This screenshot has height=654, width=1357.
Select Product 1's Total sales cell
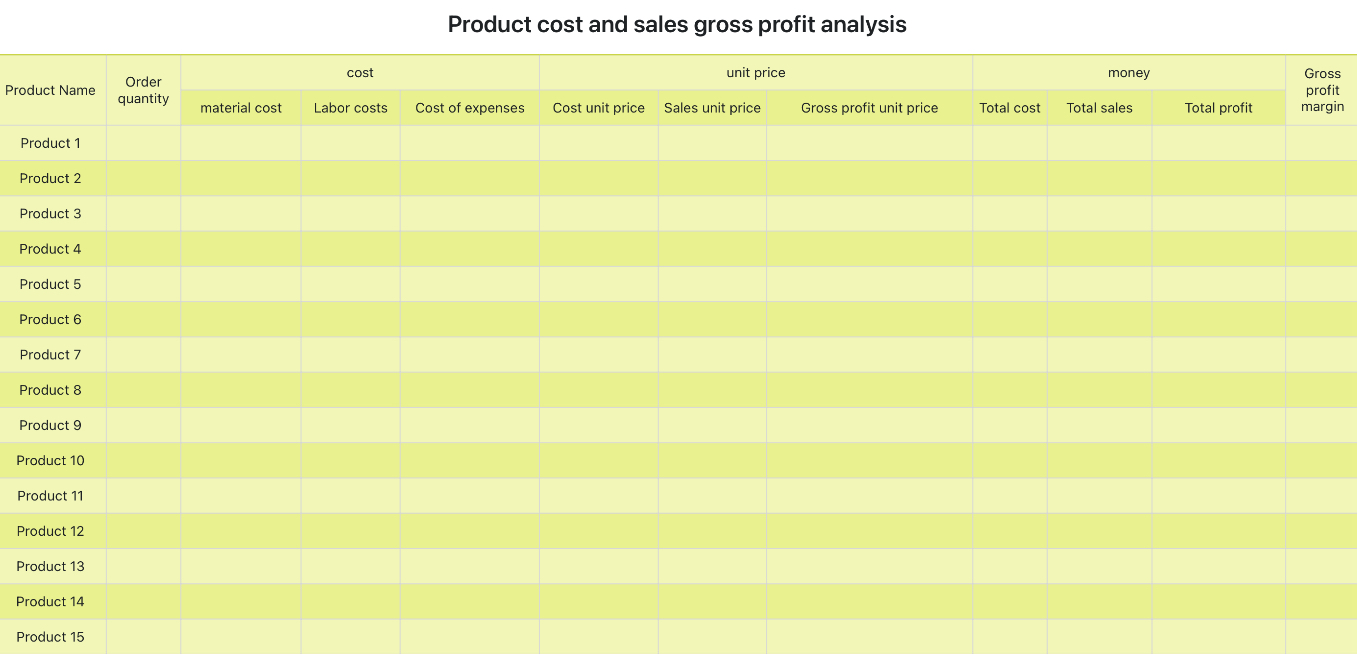click(x=1100, y=143)
